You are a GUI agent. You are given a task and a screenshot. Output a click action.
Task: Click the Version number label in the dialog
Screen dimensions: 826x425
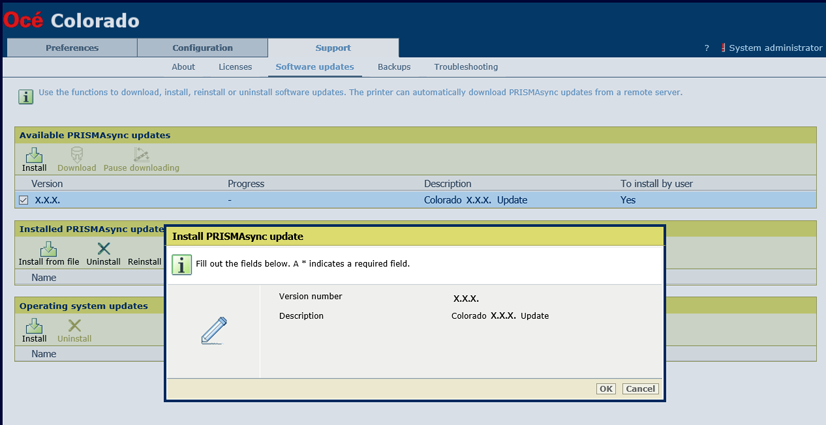coord(310,296)
